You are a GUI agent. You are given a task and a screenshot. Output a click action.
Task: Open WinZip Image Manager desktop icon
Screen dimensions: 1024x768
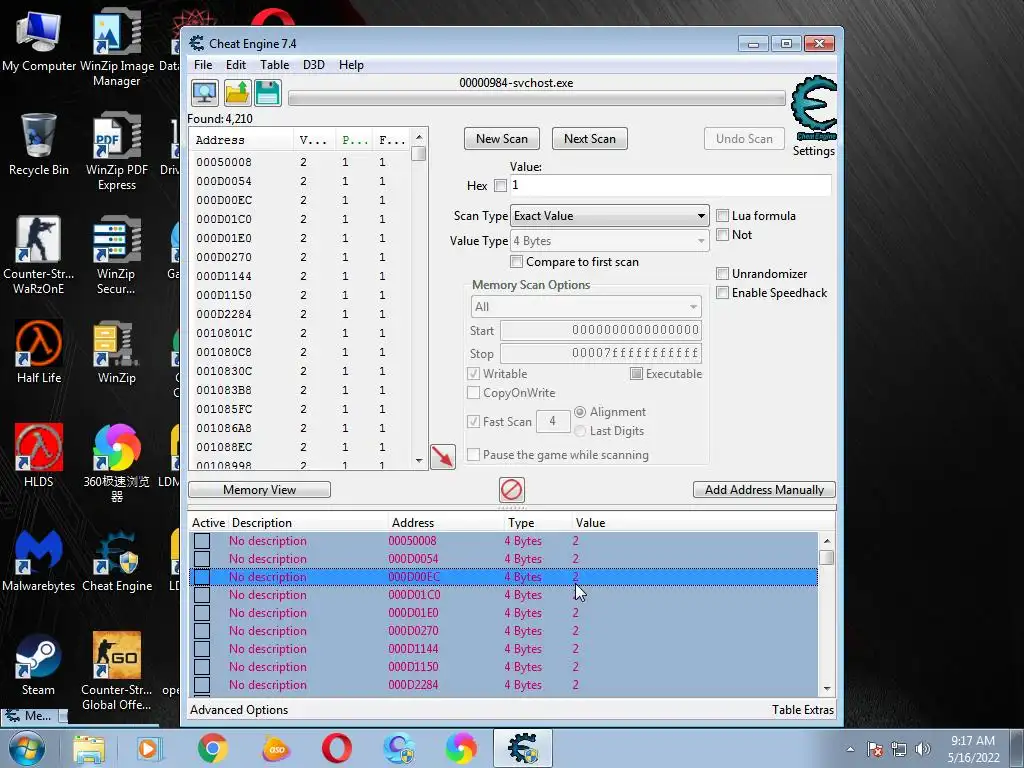point(116,48)
